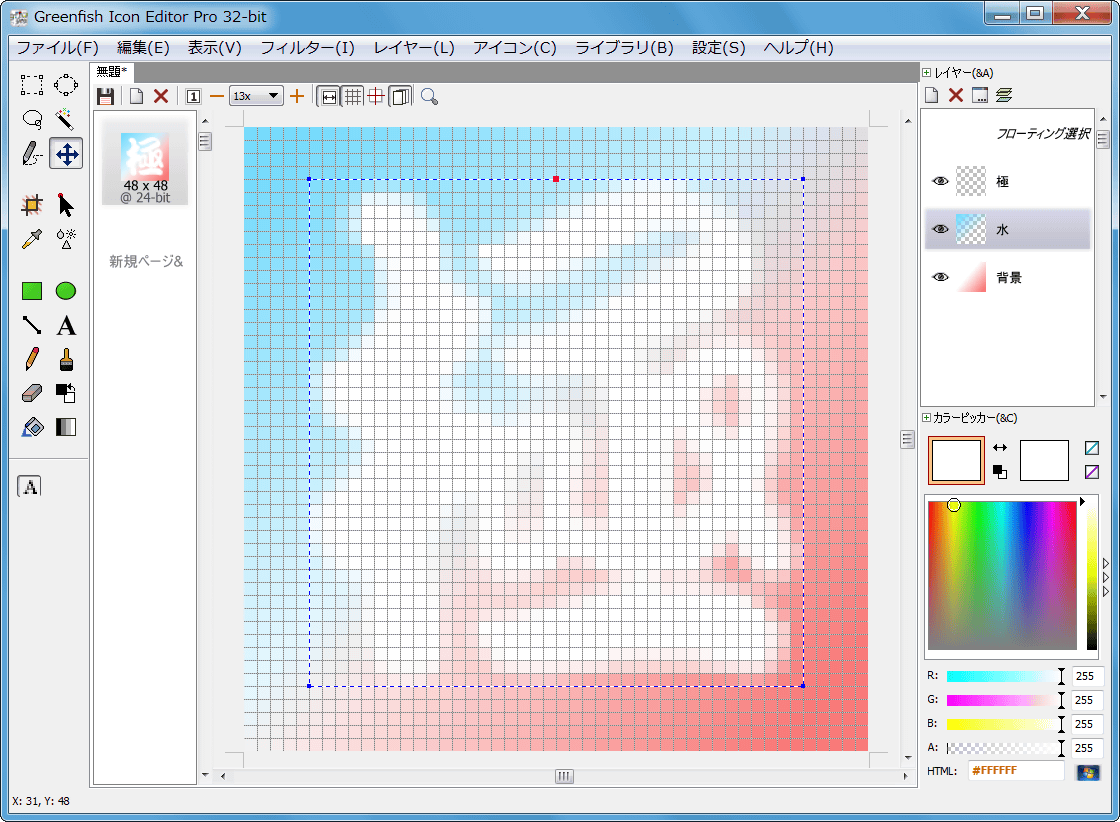Choose the Bucket fill tool
1120x822 pixels.
31,427
